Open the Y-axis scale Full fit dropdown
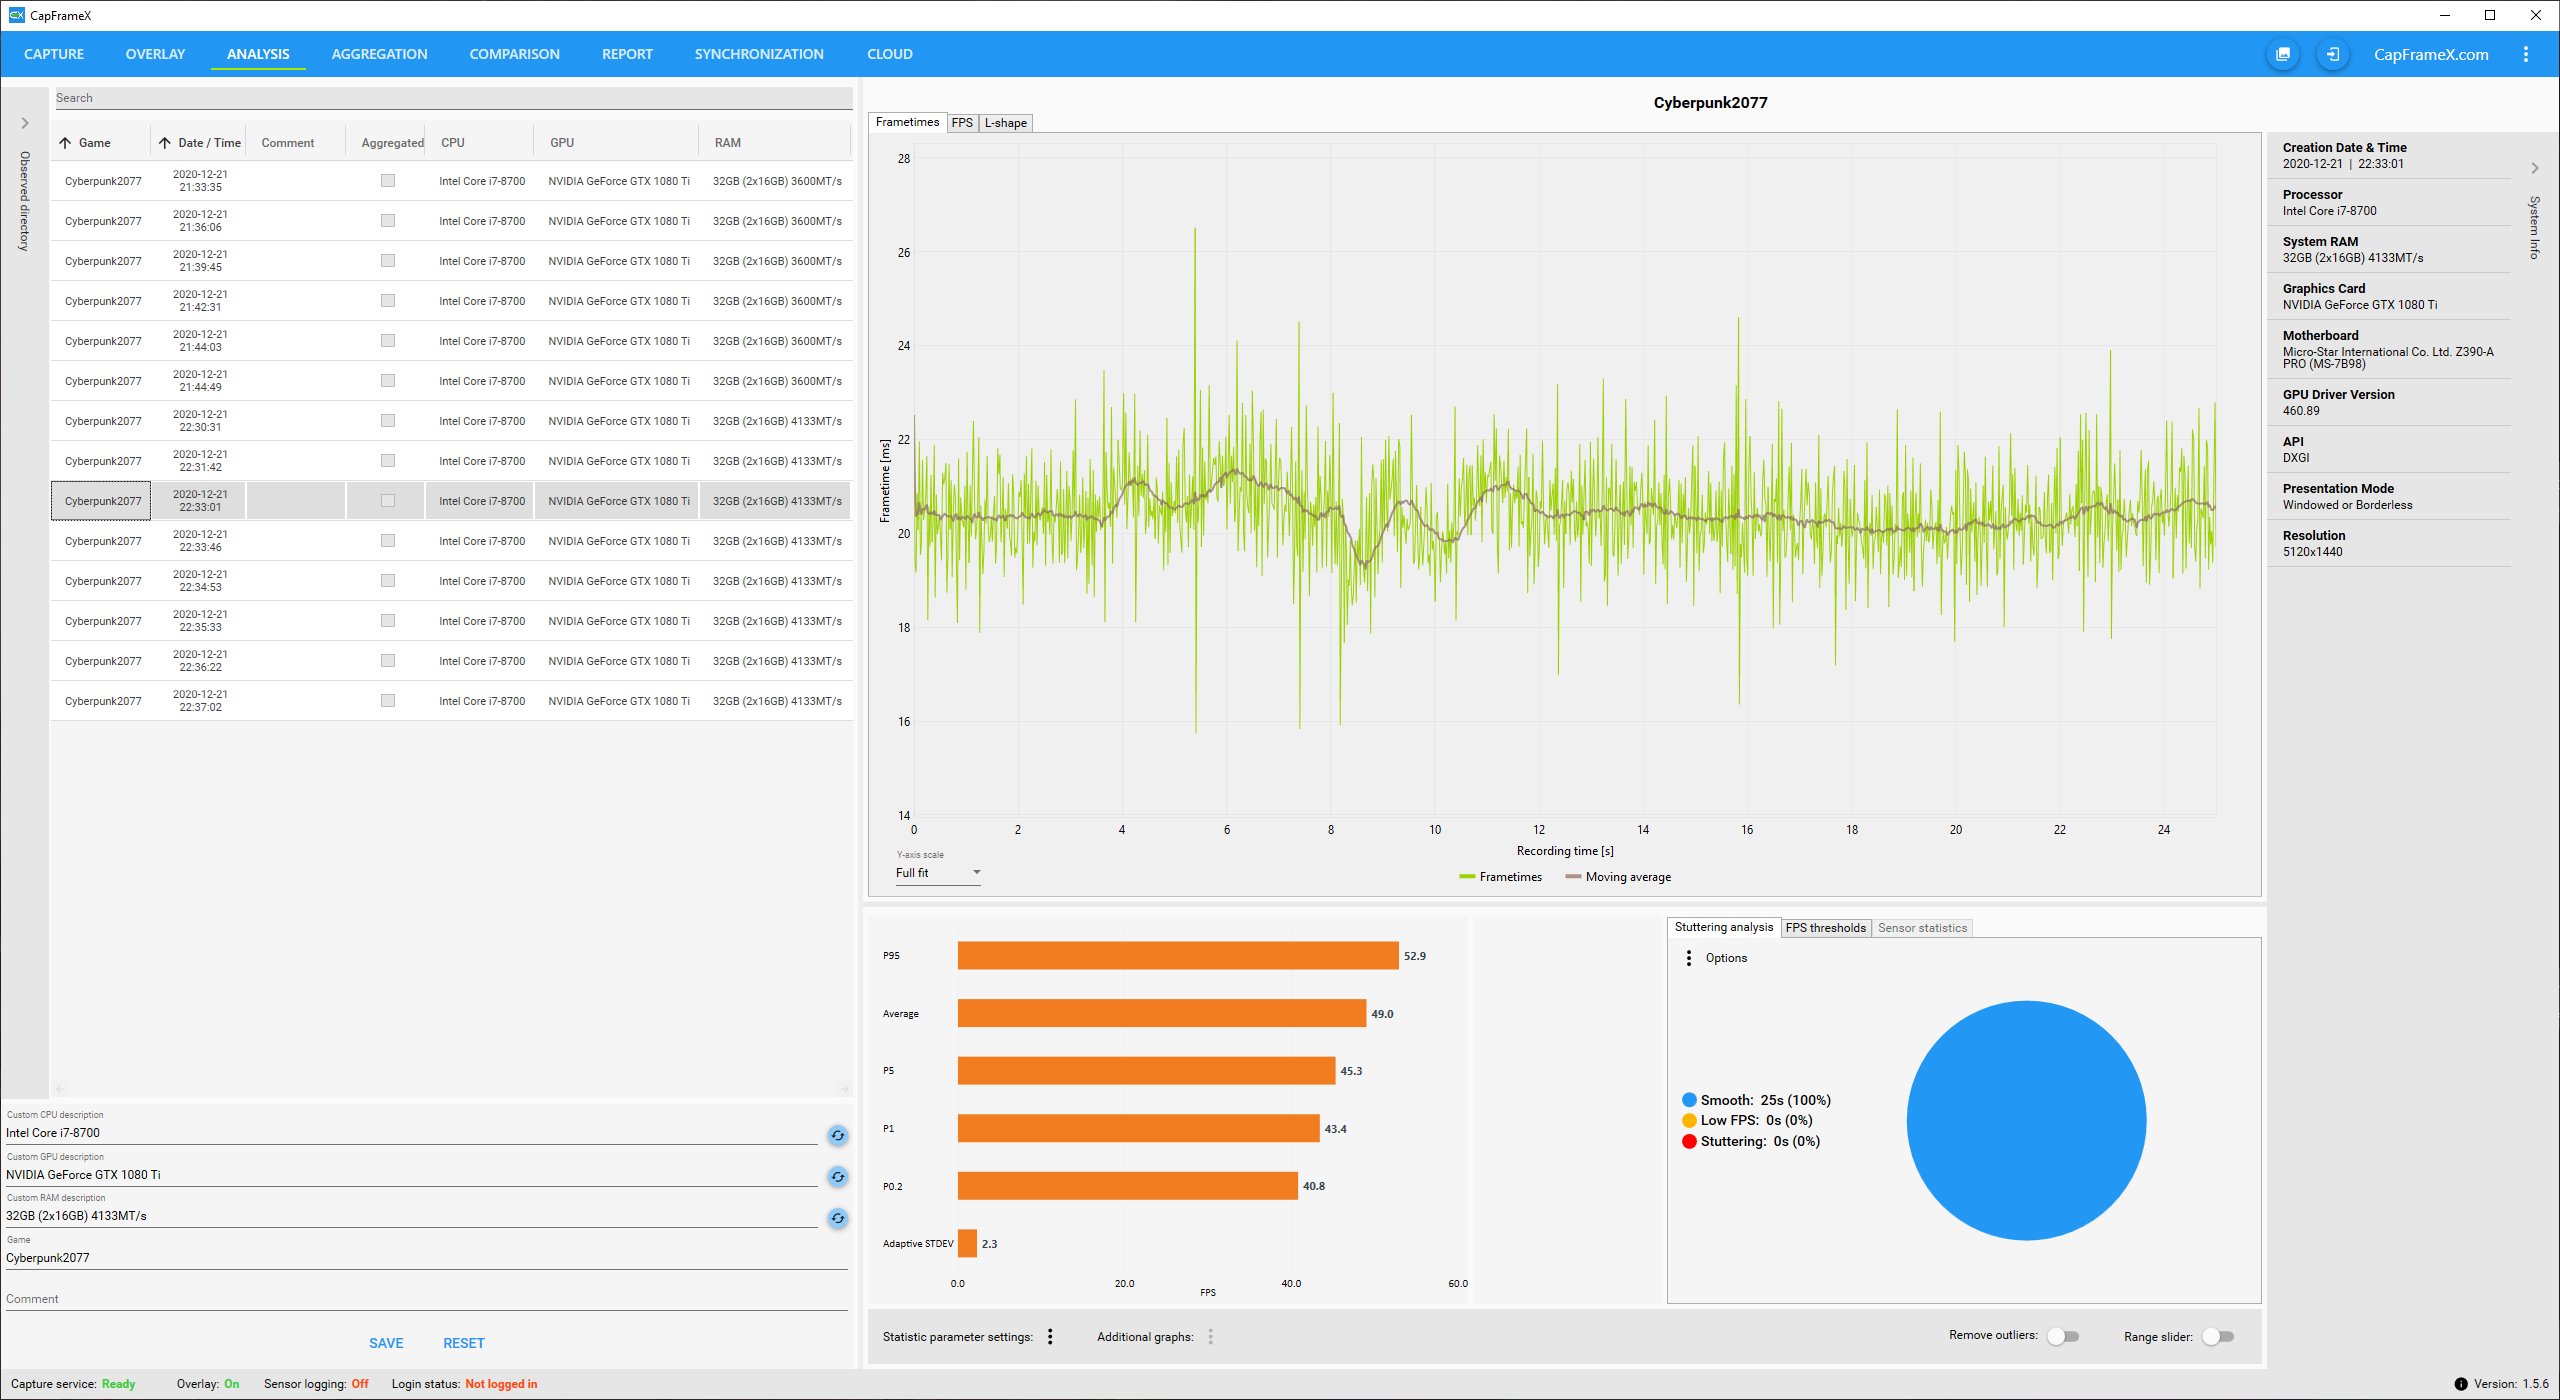The width and height of the screenshot is (2560, 1400). (937, 873)
